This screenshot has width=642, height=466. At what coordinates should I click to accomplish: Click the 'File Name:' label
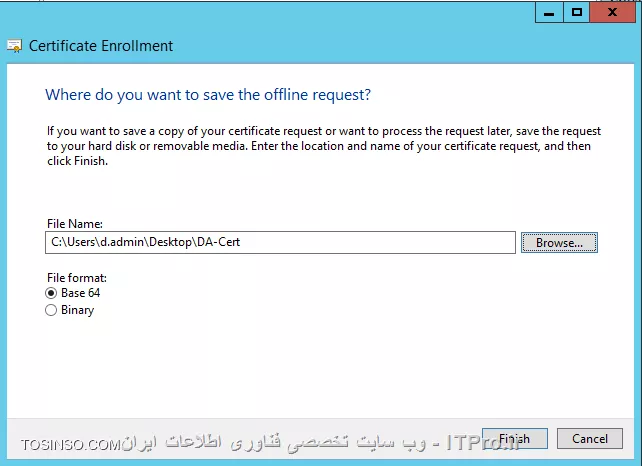click(x=75, y=224)
